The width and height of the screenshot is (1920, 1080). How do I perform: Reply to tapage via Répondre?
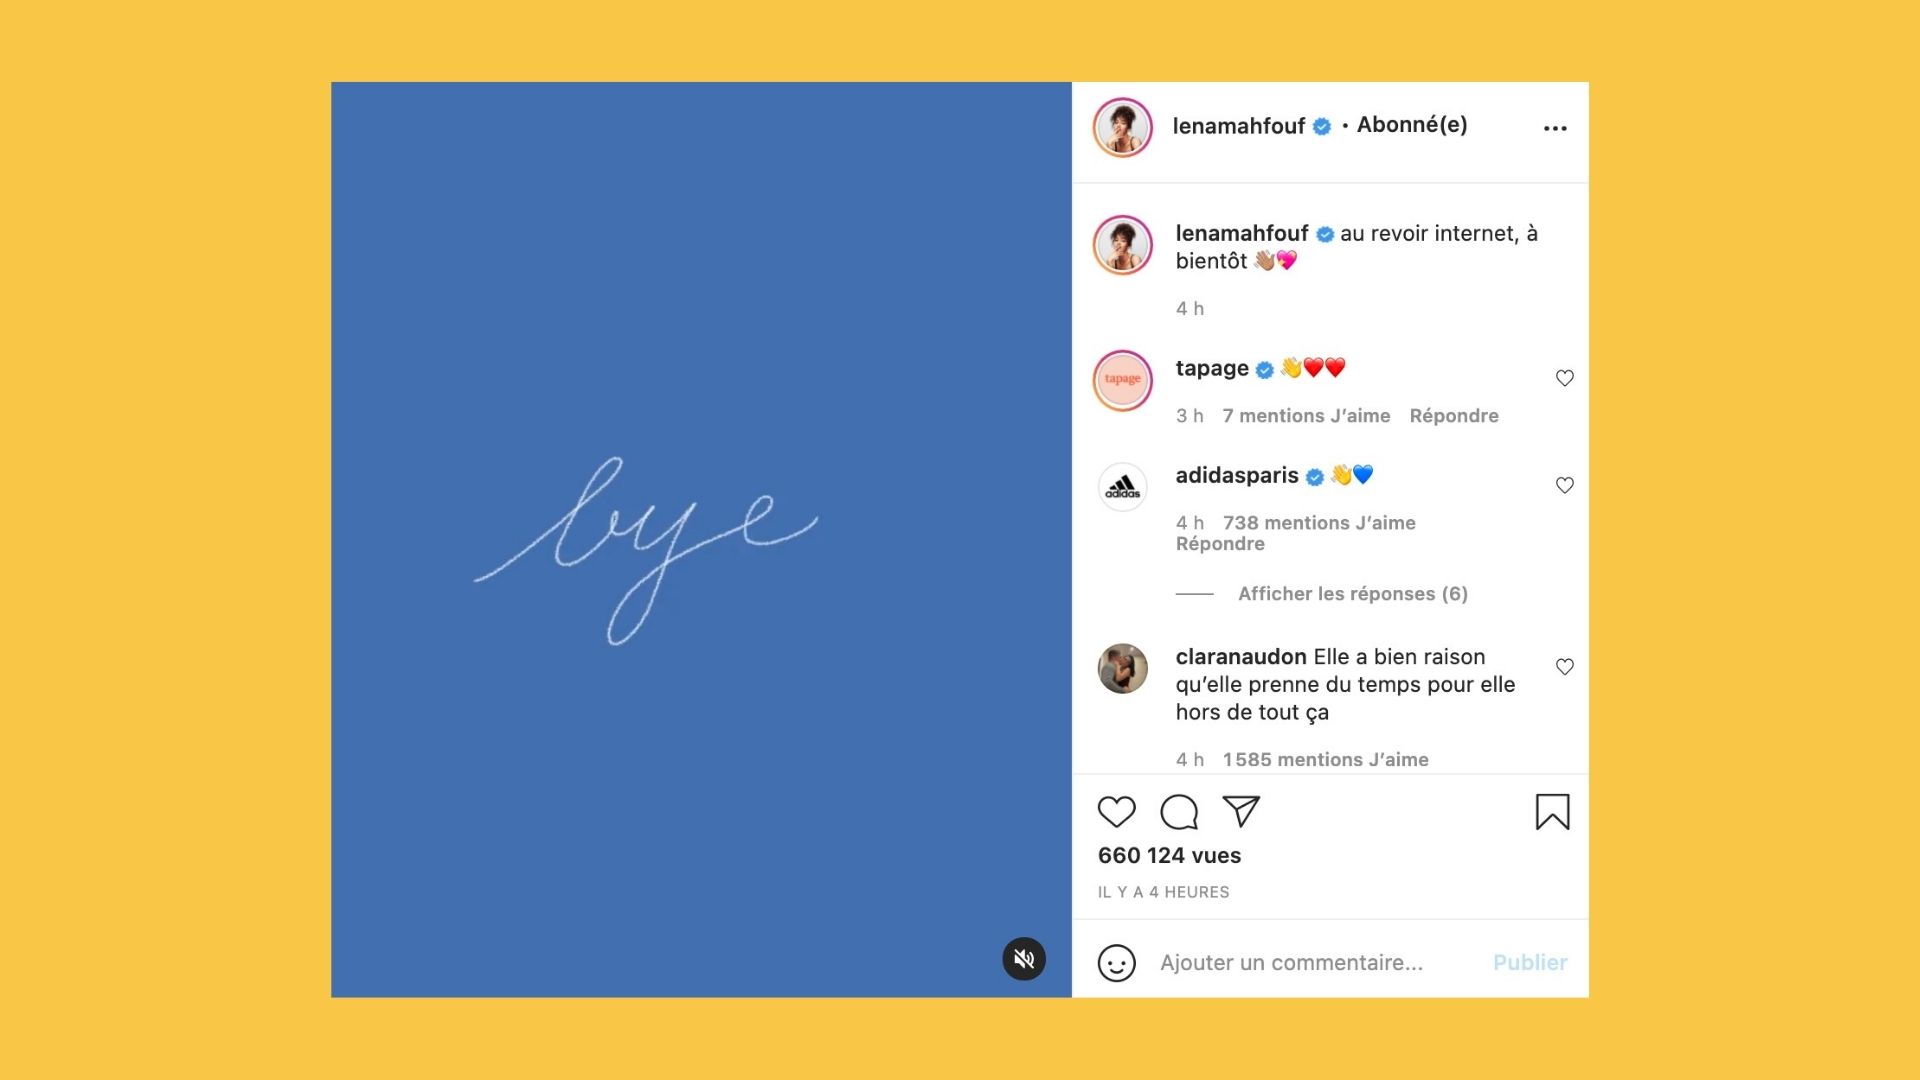pyautogui.click(x=1454, y=416)
